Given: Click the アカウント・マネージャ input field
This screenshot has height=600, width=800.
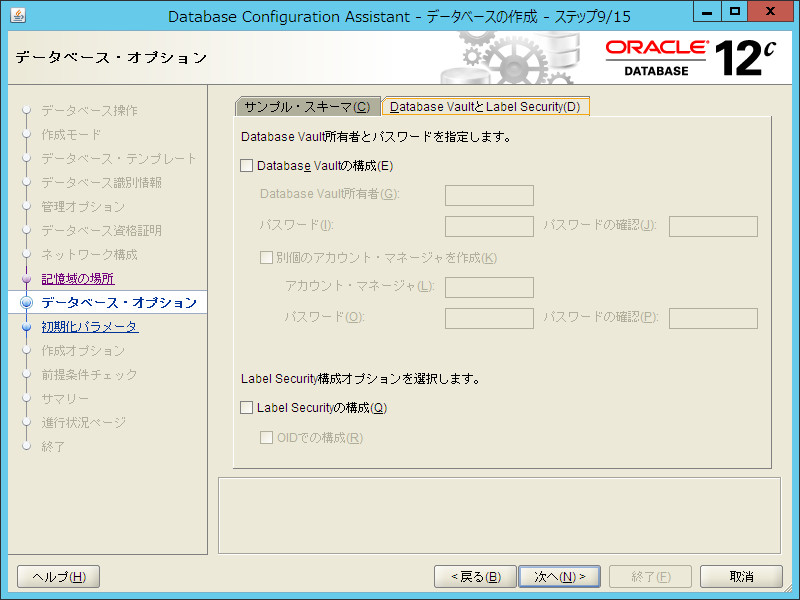Looking at the screenshot, I should 489,287.
